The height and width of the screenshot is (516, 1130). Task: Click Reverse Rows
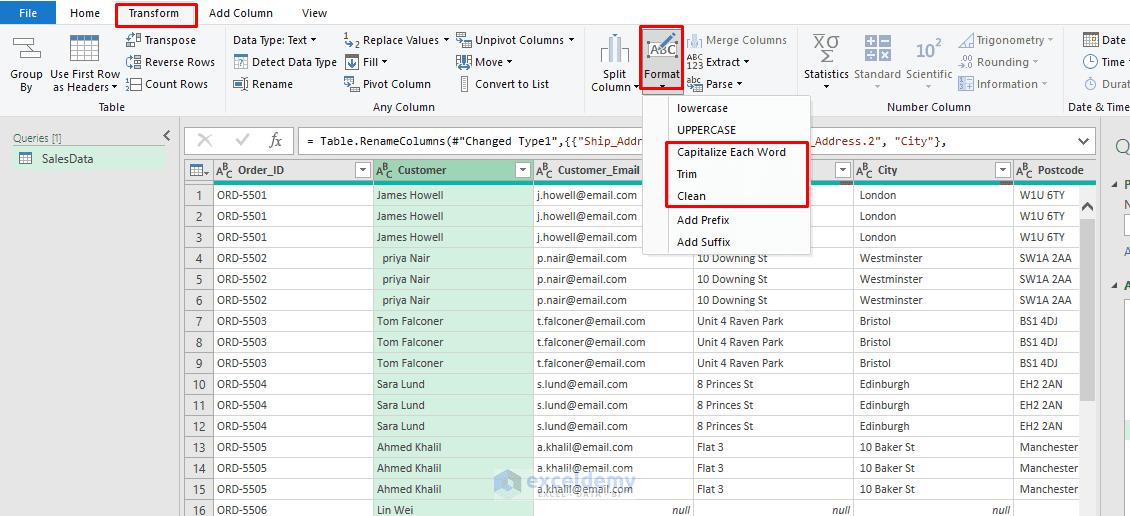pos(170,62)
